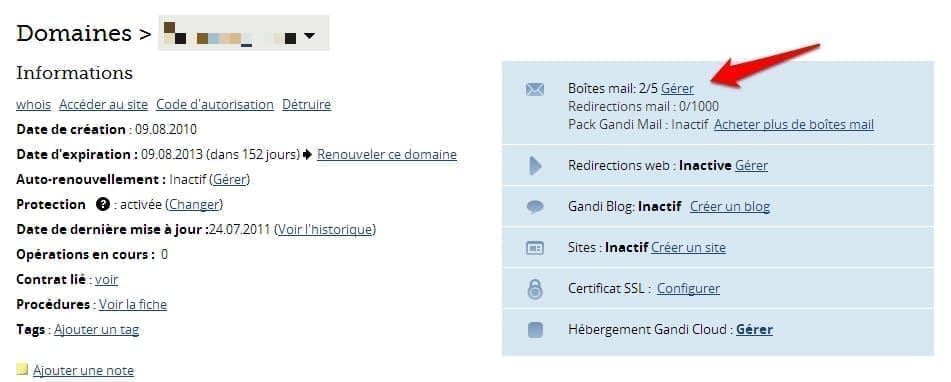This screenshot has height=382, width=951.
Task: Click Créer un blog link
Action: (x=730, y=207)
